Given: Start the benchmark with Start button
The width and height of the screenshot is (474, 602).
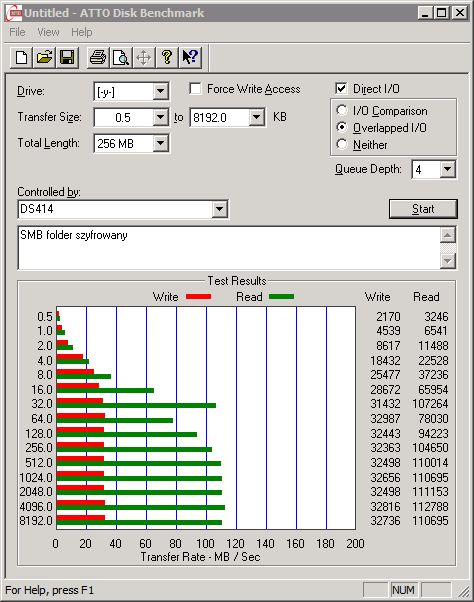Looking at the screenshot, I should click(x=423, y=209).
